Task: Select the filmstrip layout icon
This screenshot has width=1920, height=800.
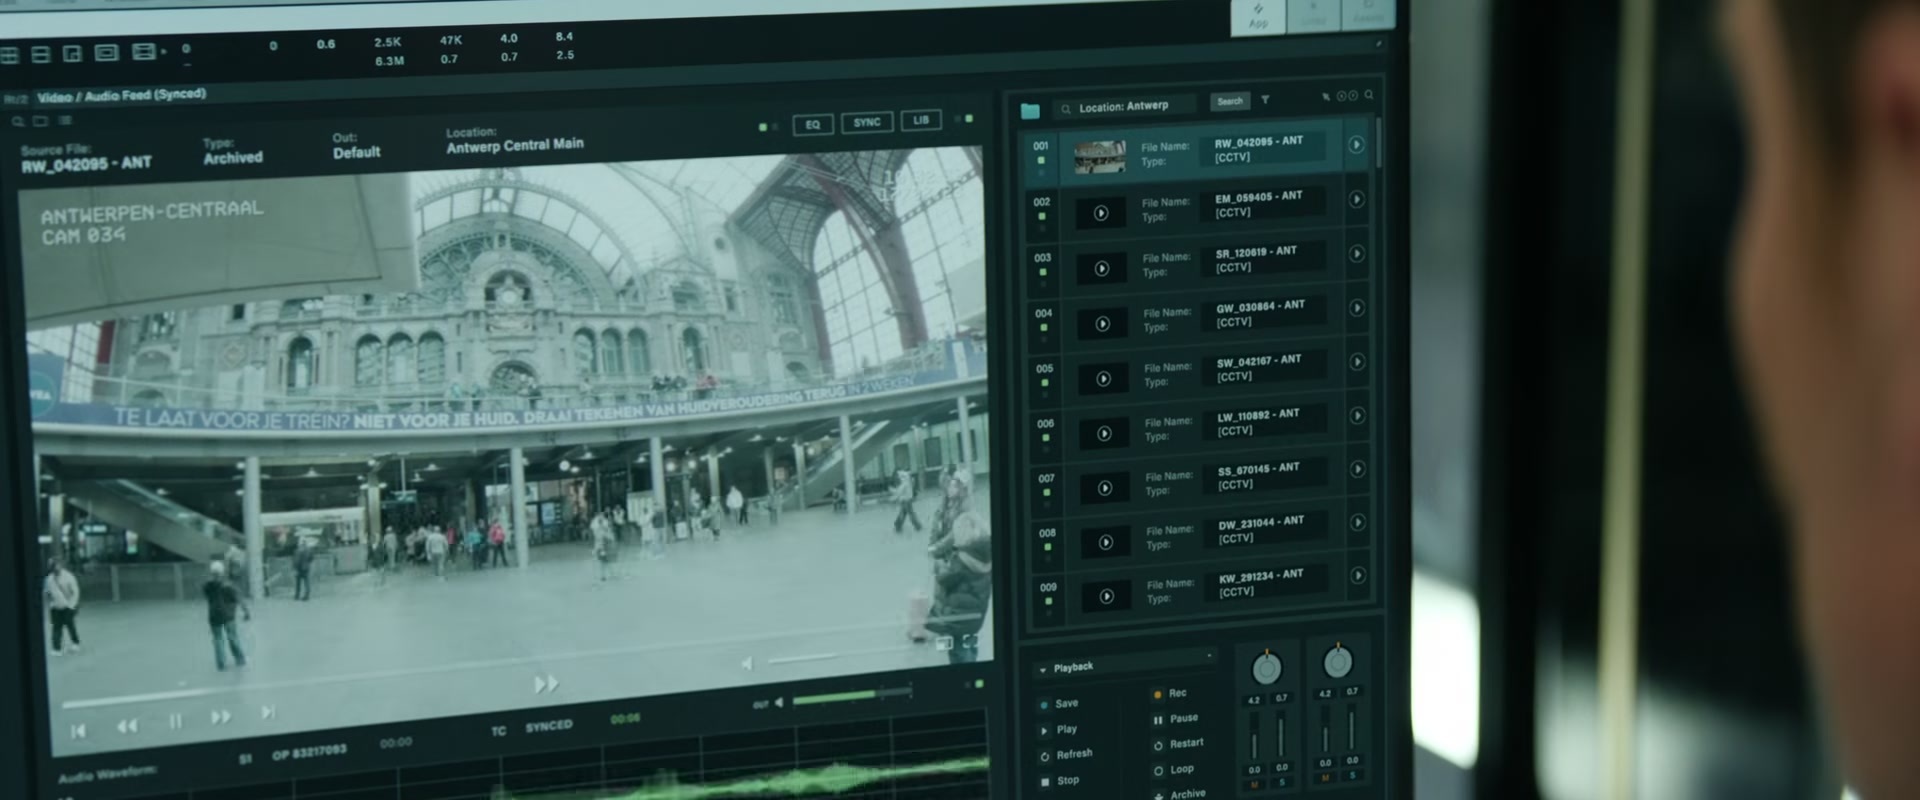Action: click(x=143, y=51)
